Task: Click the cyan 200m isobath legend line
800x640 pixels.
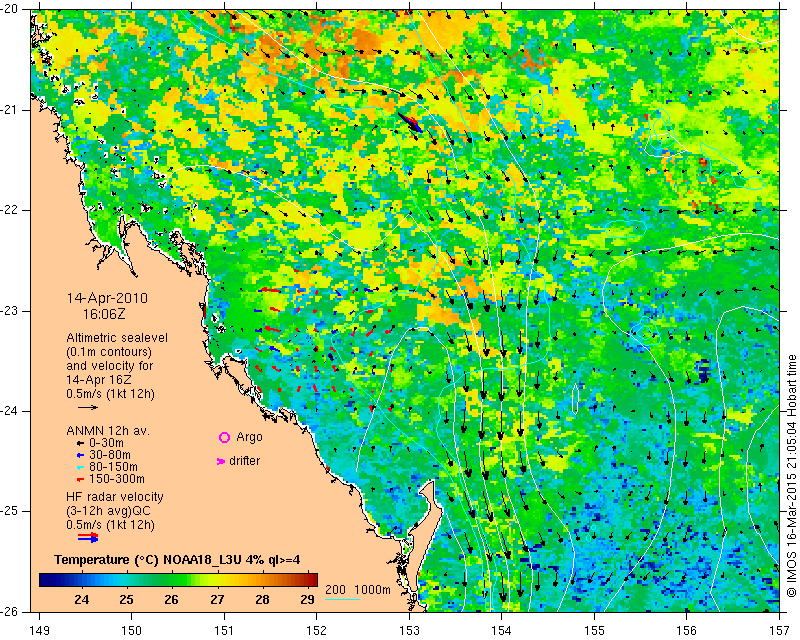Action: click(342, 599)
